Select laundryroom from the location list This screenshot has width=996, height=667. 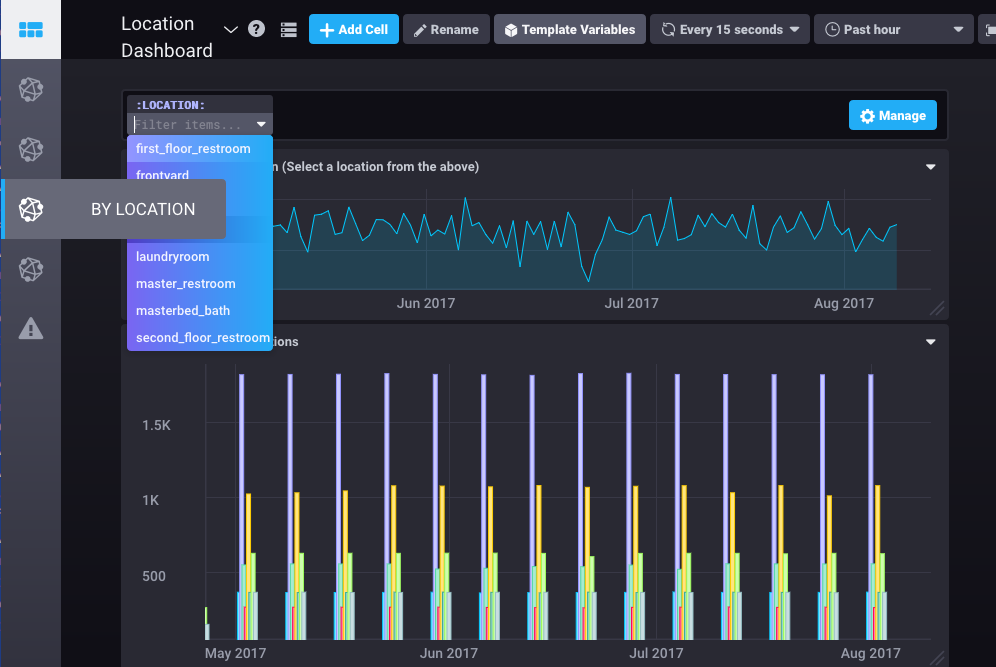[x=200, y=257]
